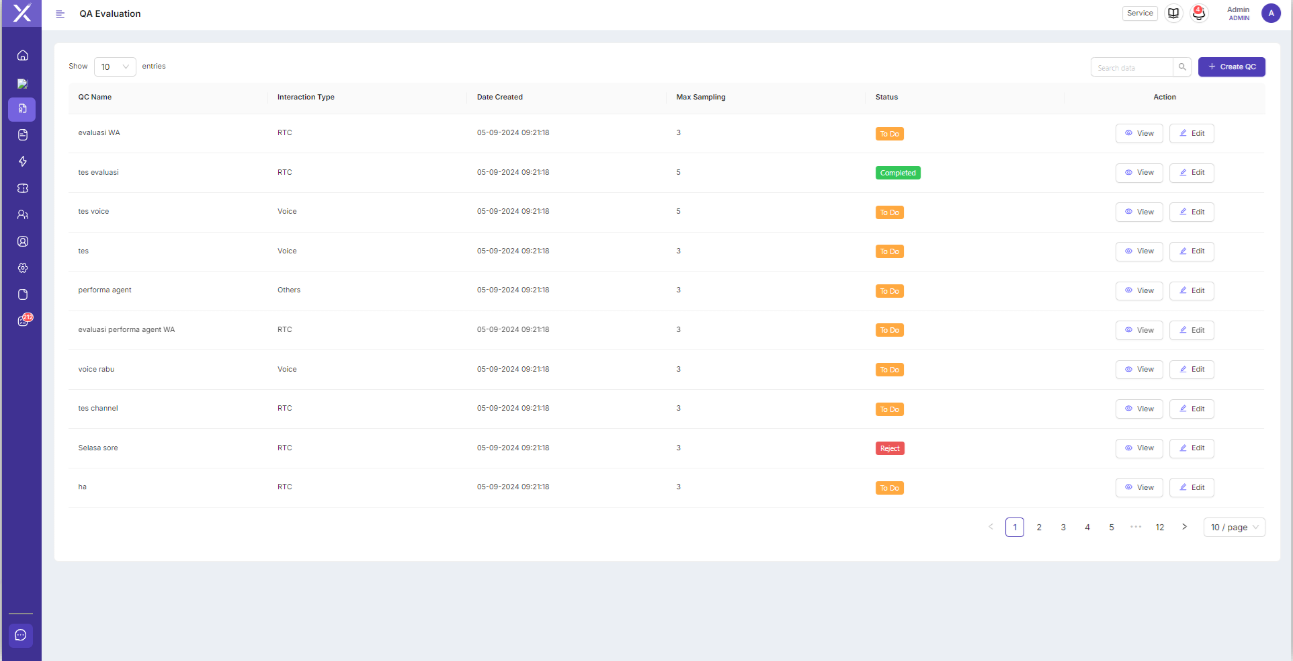Viewport: 1293px width, 661px height.
Task: Click the pagination ellipsis to jump pages
Action: click(x=1136, y=527)
